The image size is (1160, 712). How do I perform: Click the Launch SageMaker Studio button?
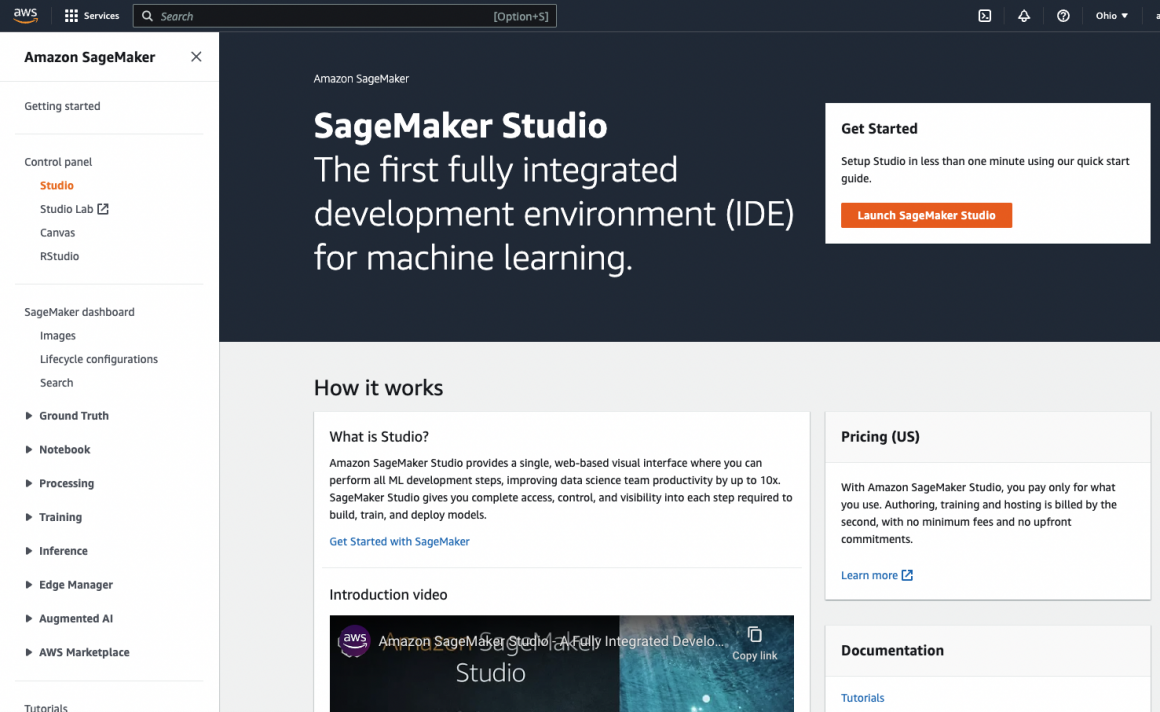(926, 215)
